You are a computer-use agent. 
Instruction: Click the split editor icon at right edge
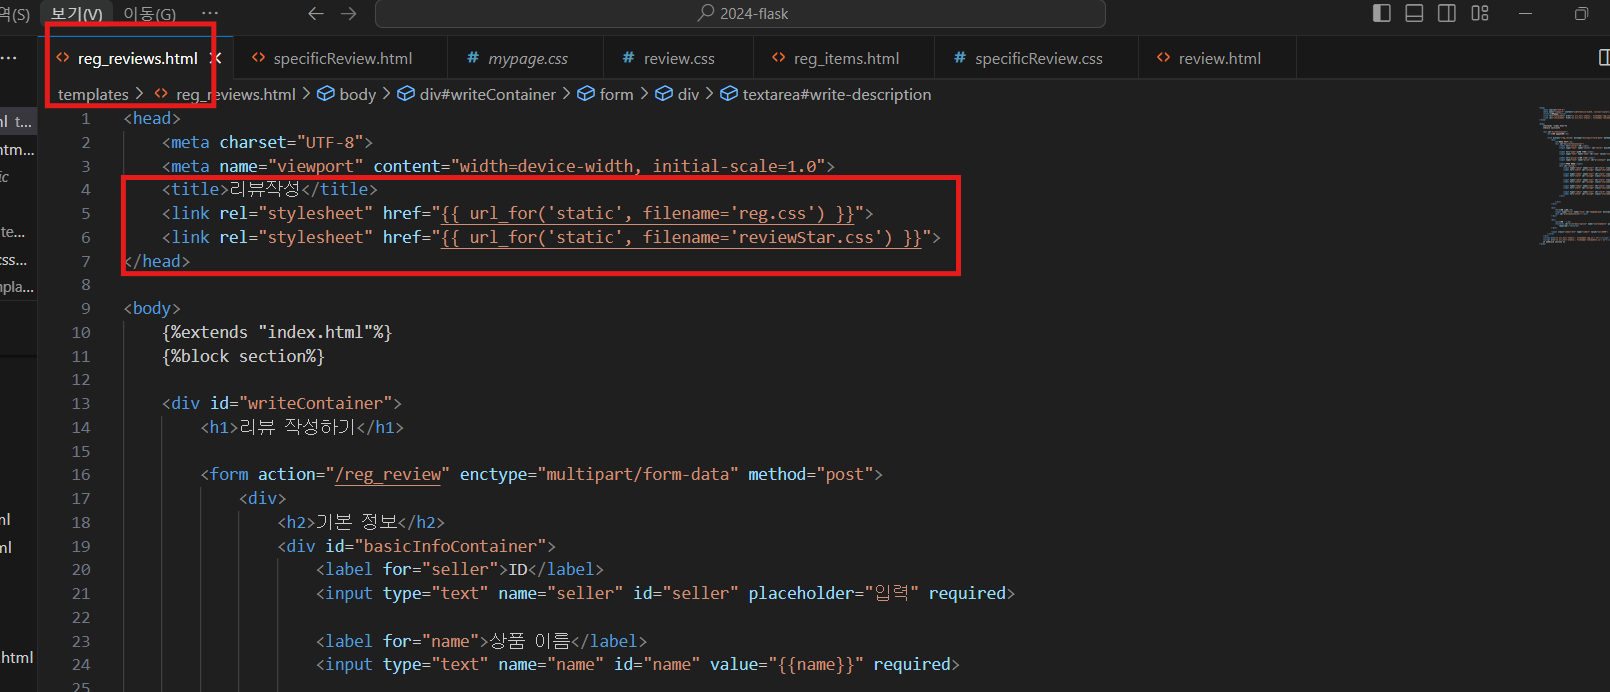(x=1603, y=58)
